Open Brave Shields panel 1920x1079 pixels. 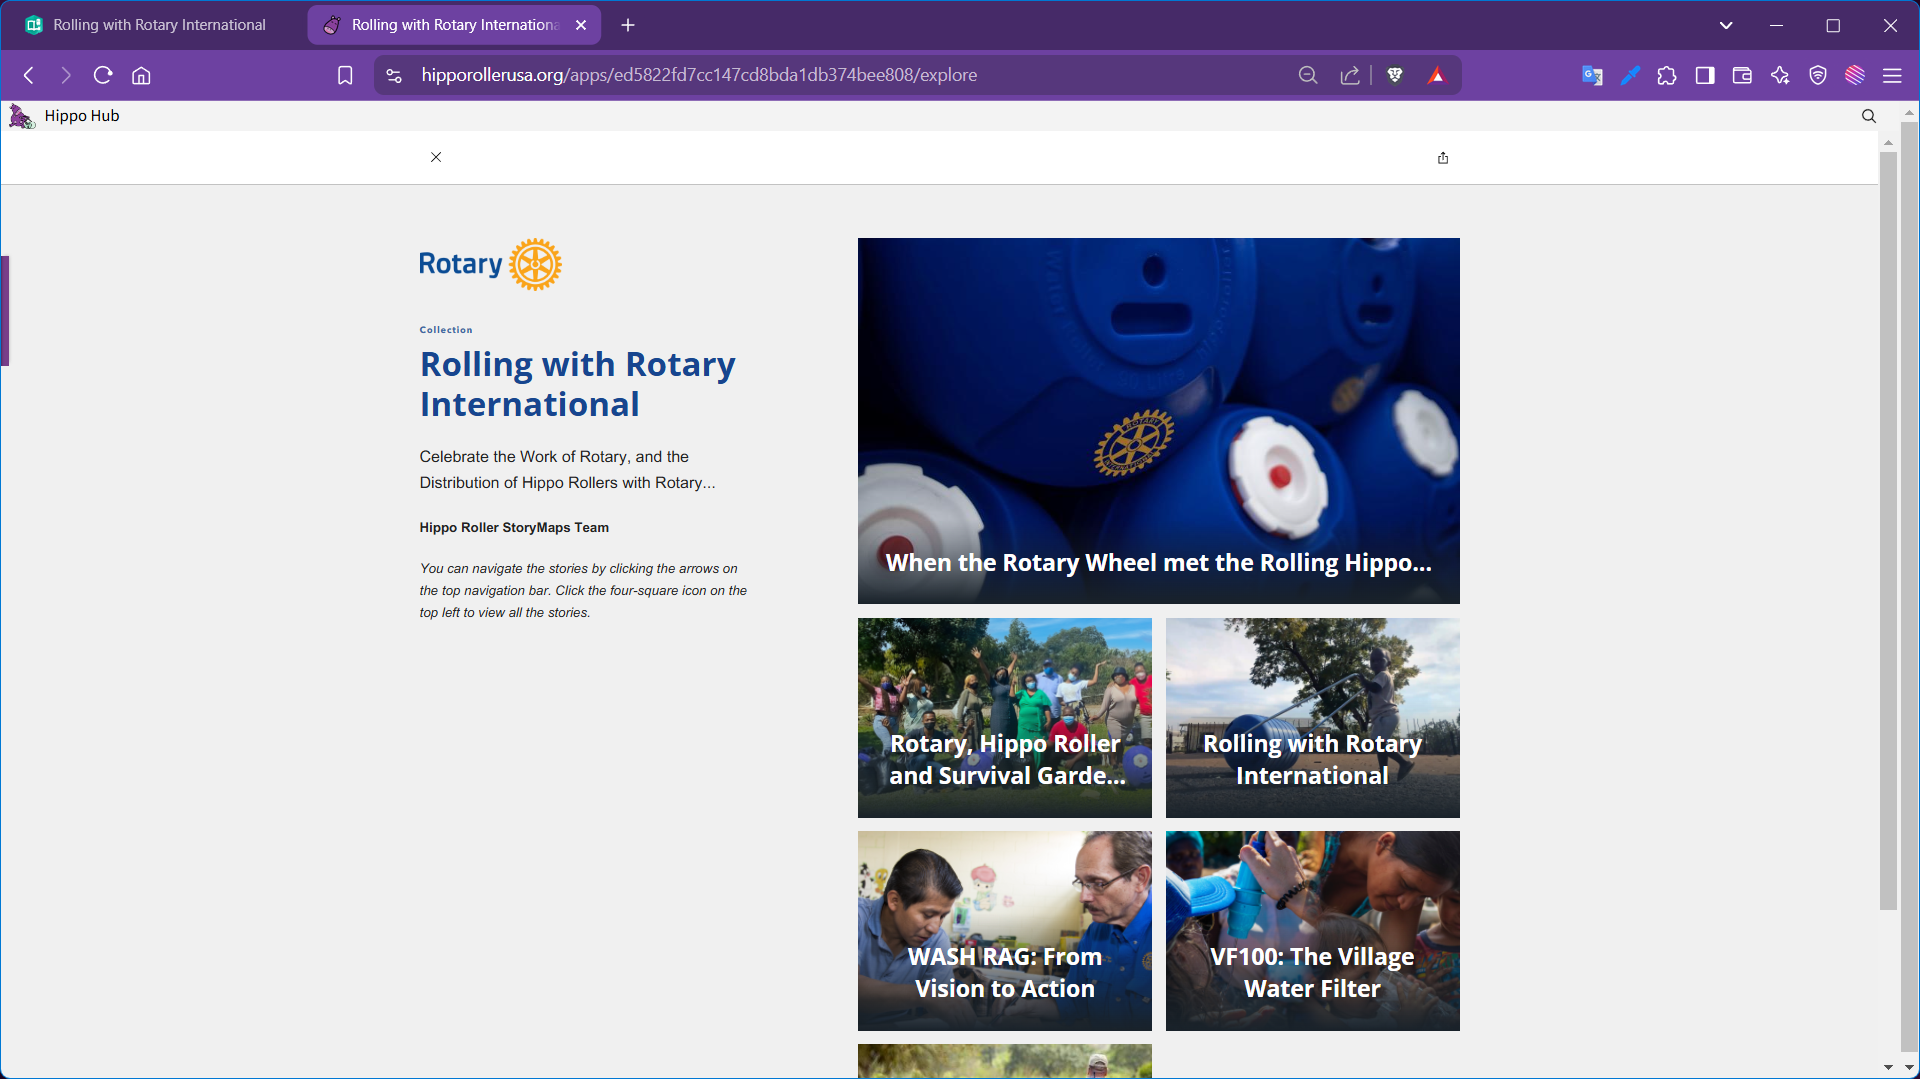click(x=1395, y=75)
